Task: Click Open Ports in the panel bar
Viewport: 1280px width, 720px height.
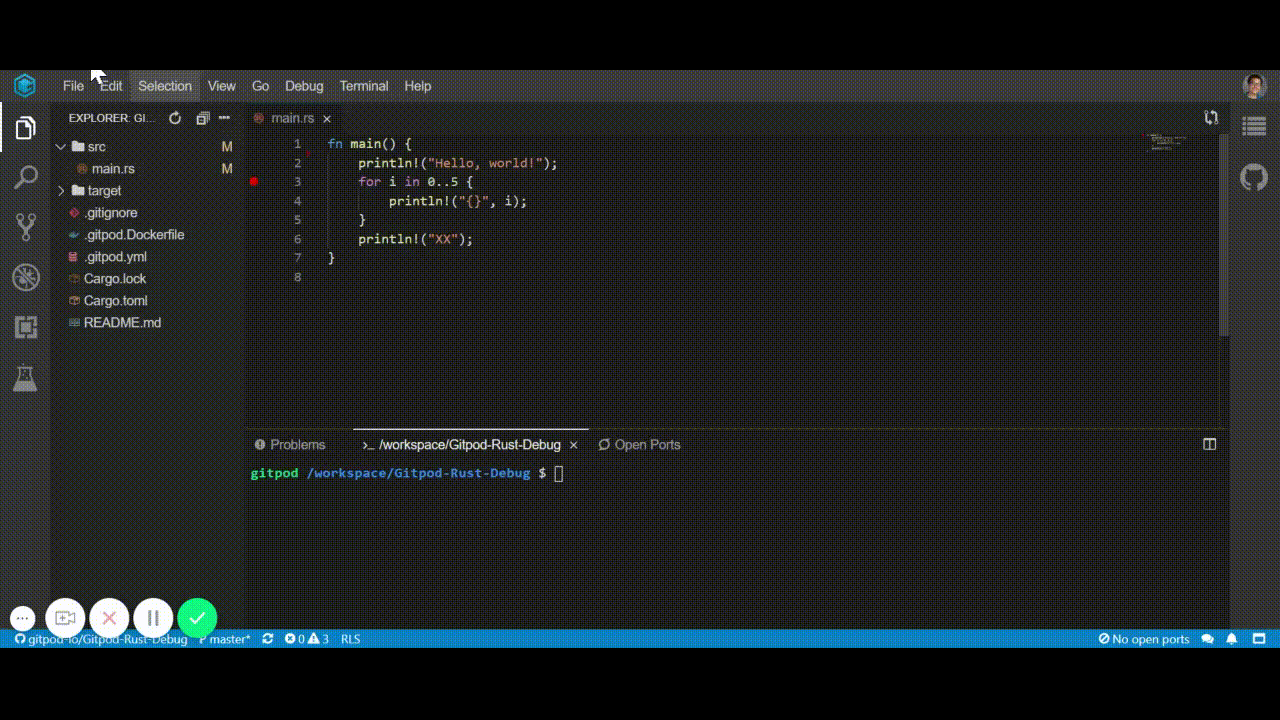Action: click(x=639, y=444)
